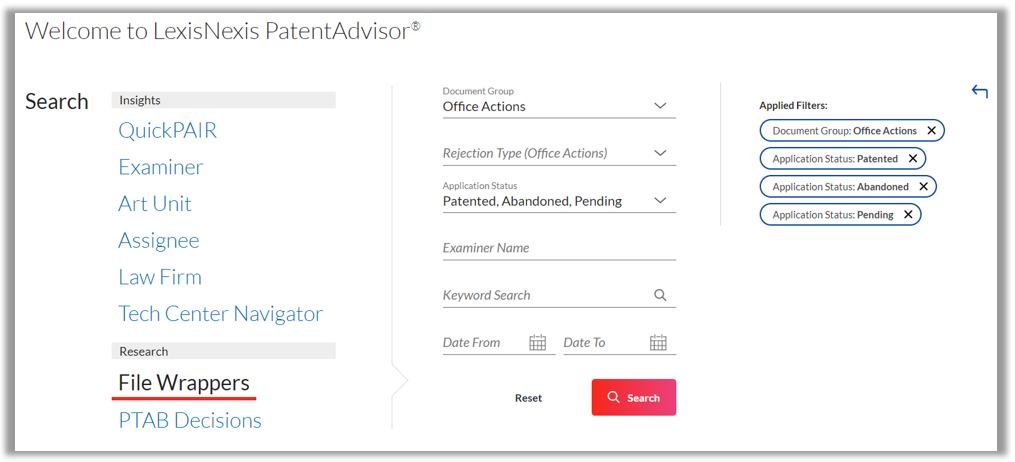The height and width of the screenshot is (462, 1015).
Task: Click the back arrow icon at top right
Action: coord(979,92)
